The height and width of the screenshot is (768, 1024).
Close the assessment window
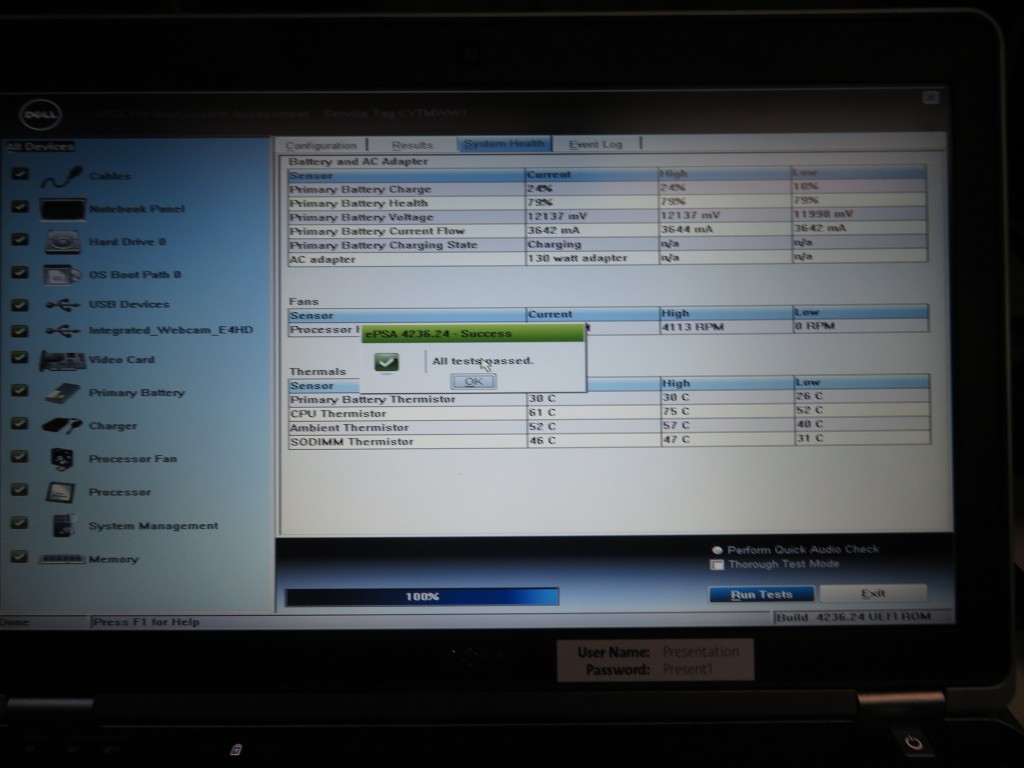click(931, 97)
